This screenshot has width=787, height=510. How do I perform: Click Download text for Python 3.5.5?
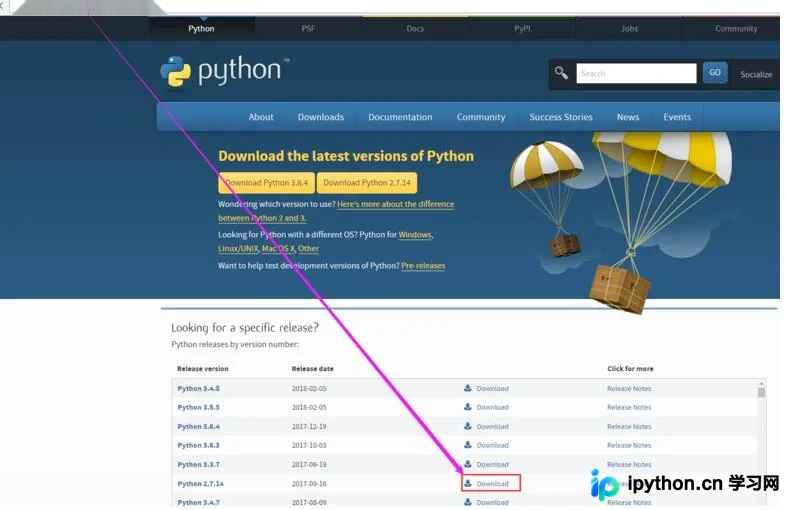point(492,407)
